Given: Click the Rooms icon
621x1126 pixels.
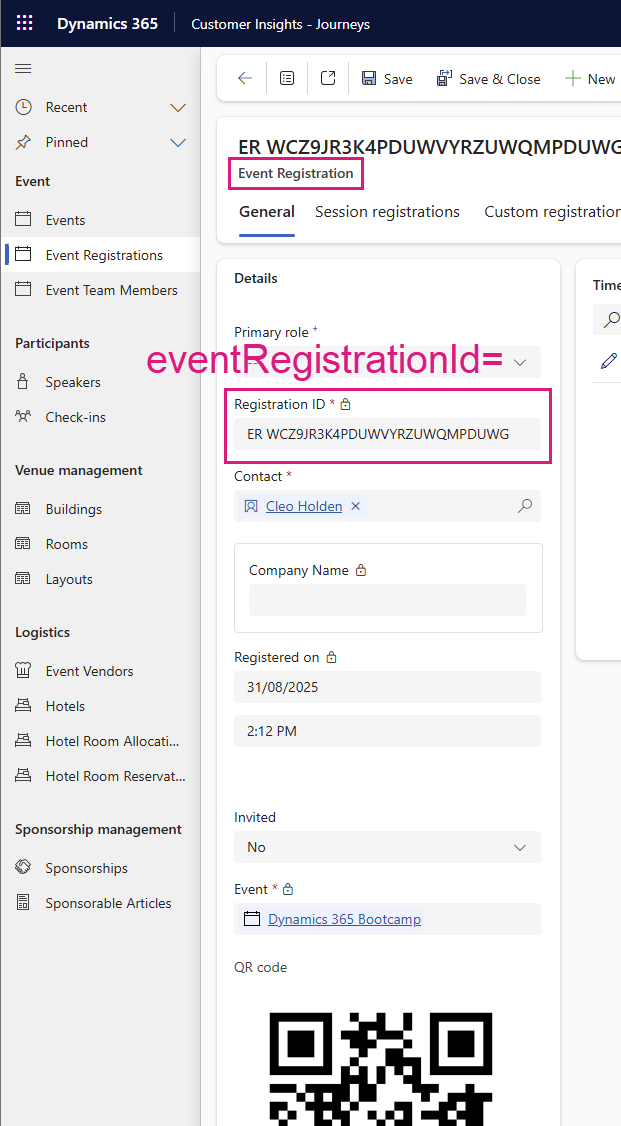Looking at the screenshot, I should pos(23,544).
